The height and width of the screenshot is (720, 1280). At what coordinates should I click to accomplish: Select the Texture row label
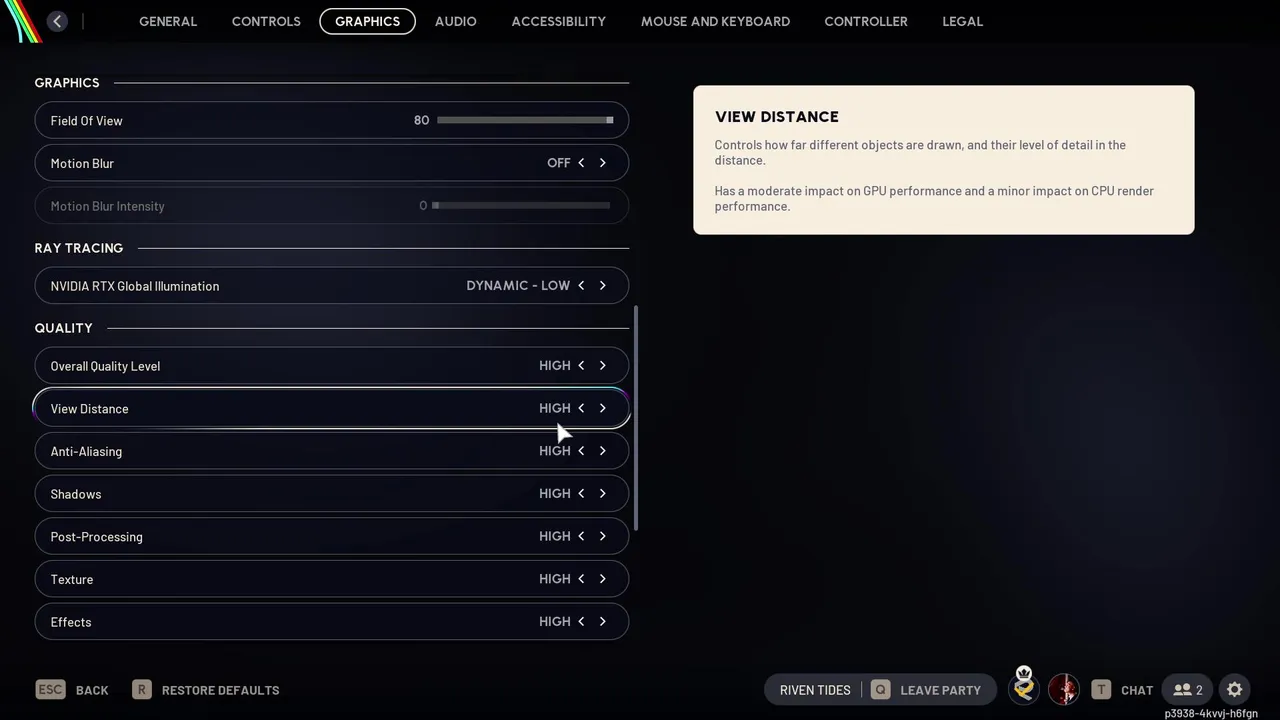coord(72,579)
